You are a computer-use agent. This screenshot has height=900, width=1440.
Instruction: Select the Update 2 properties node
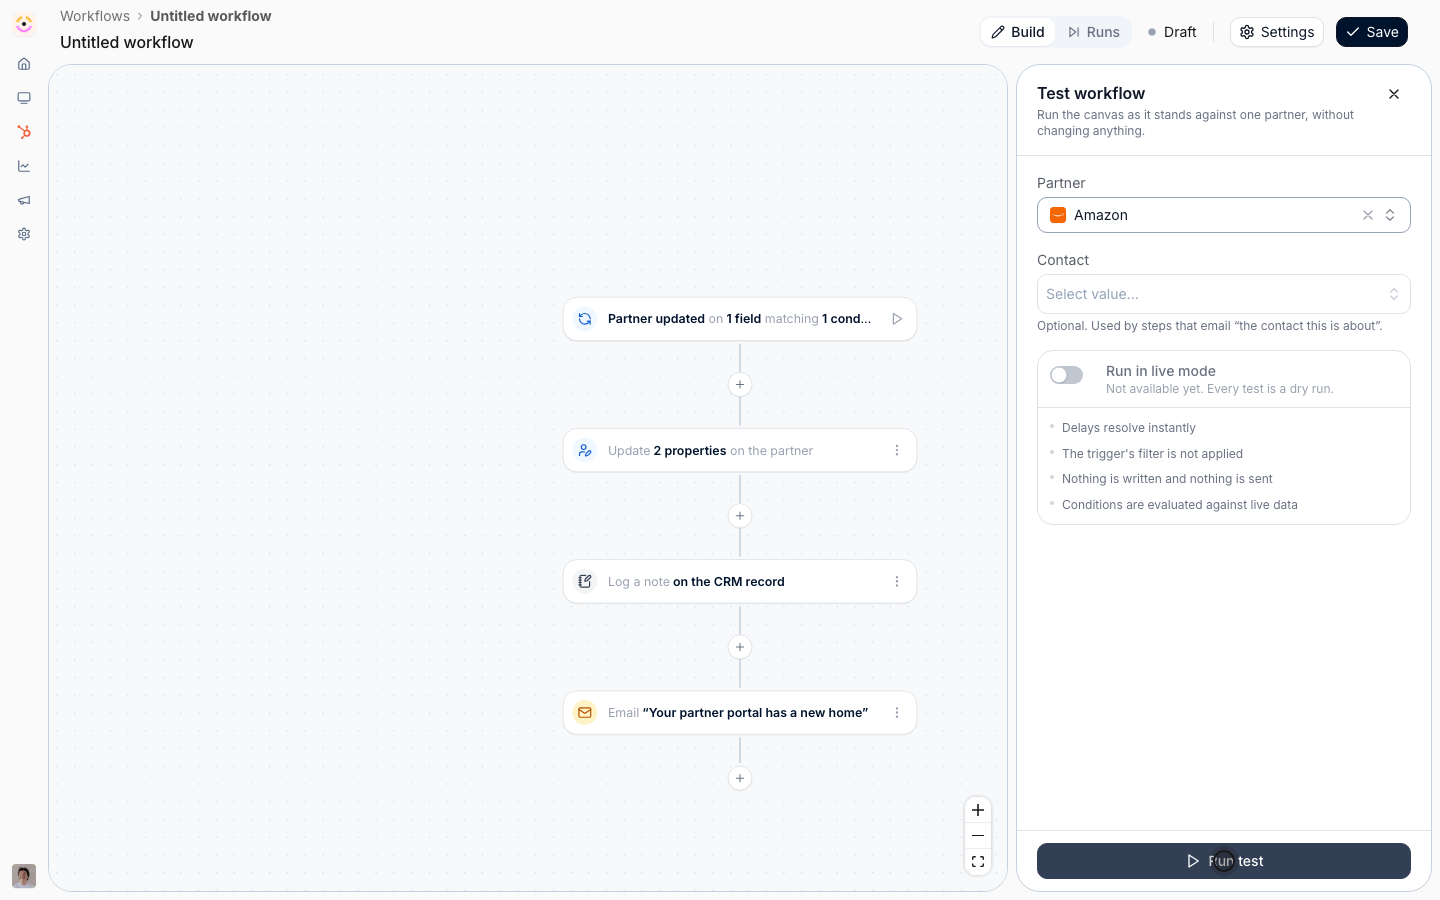[x=740, y=451]
